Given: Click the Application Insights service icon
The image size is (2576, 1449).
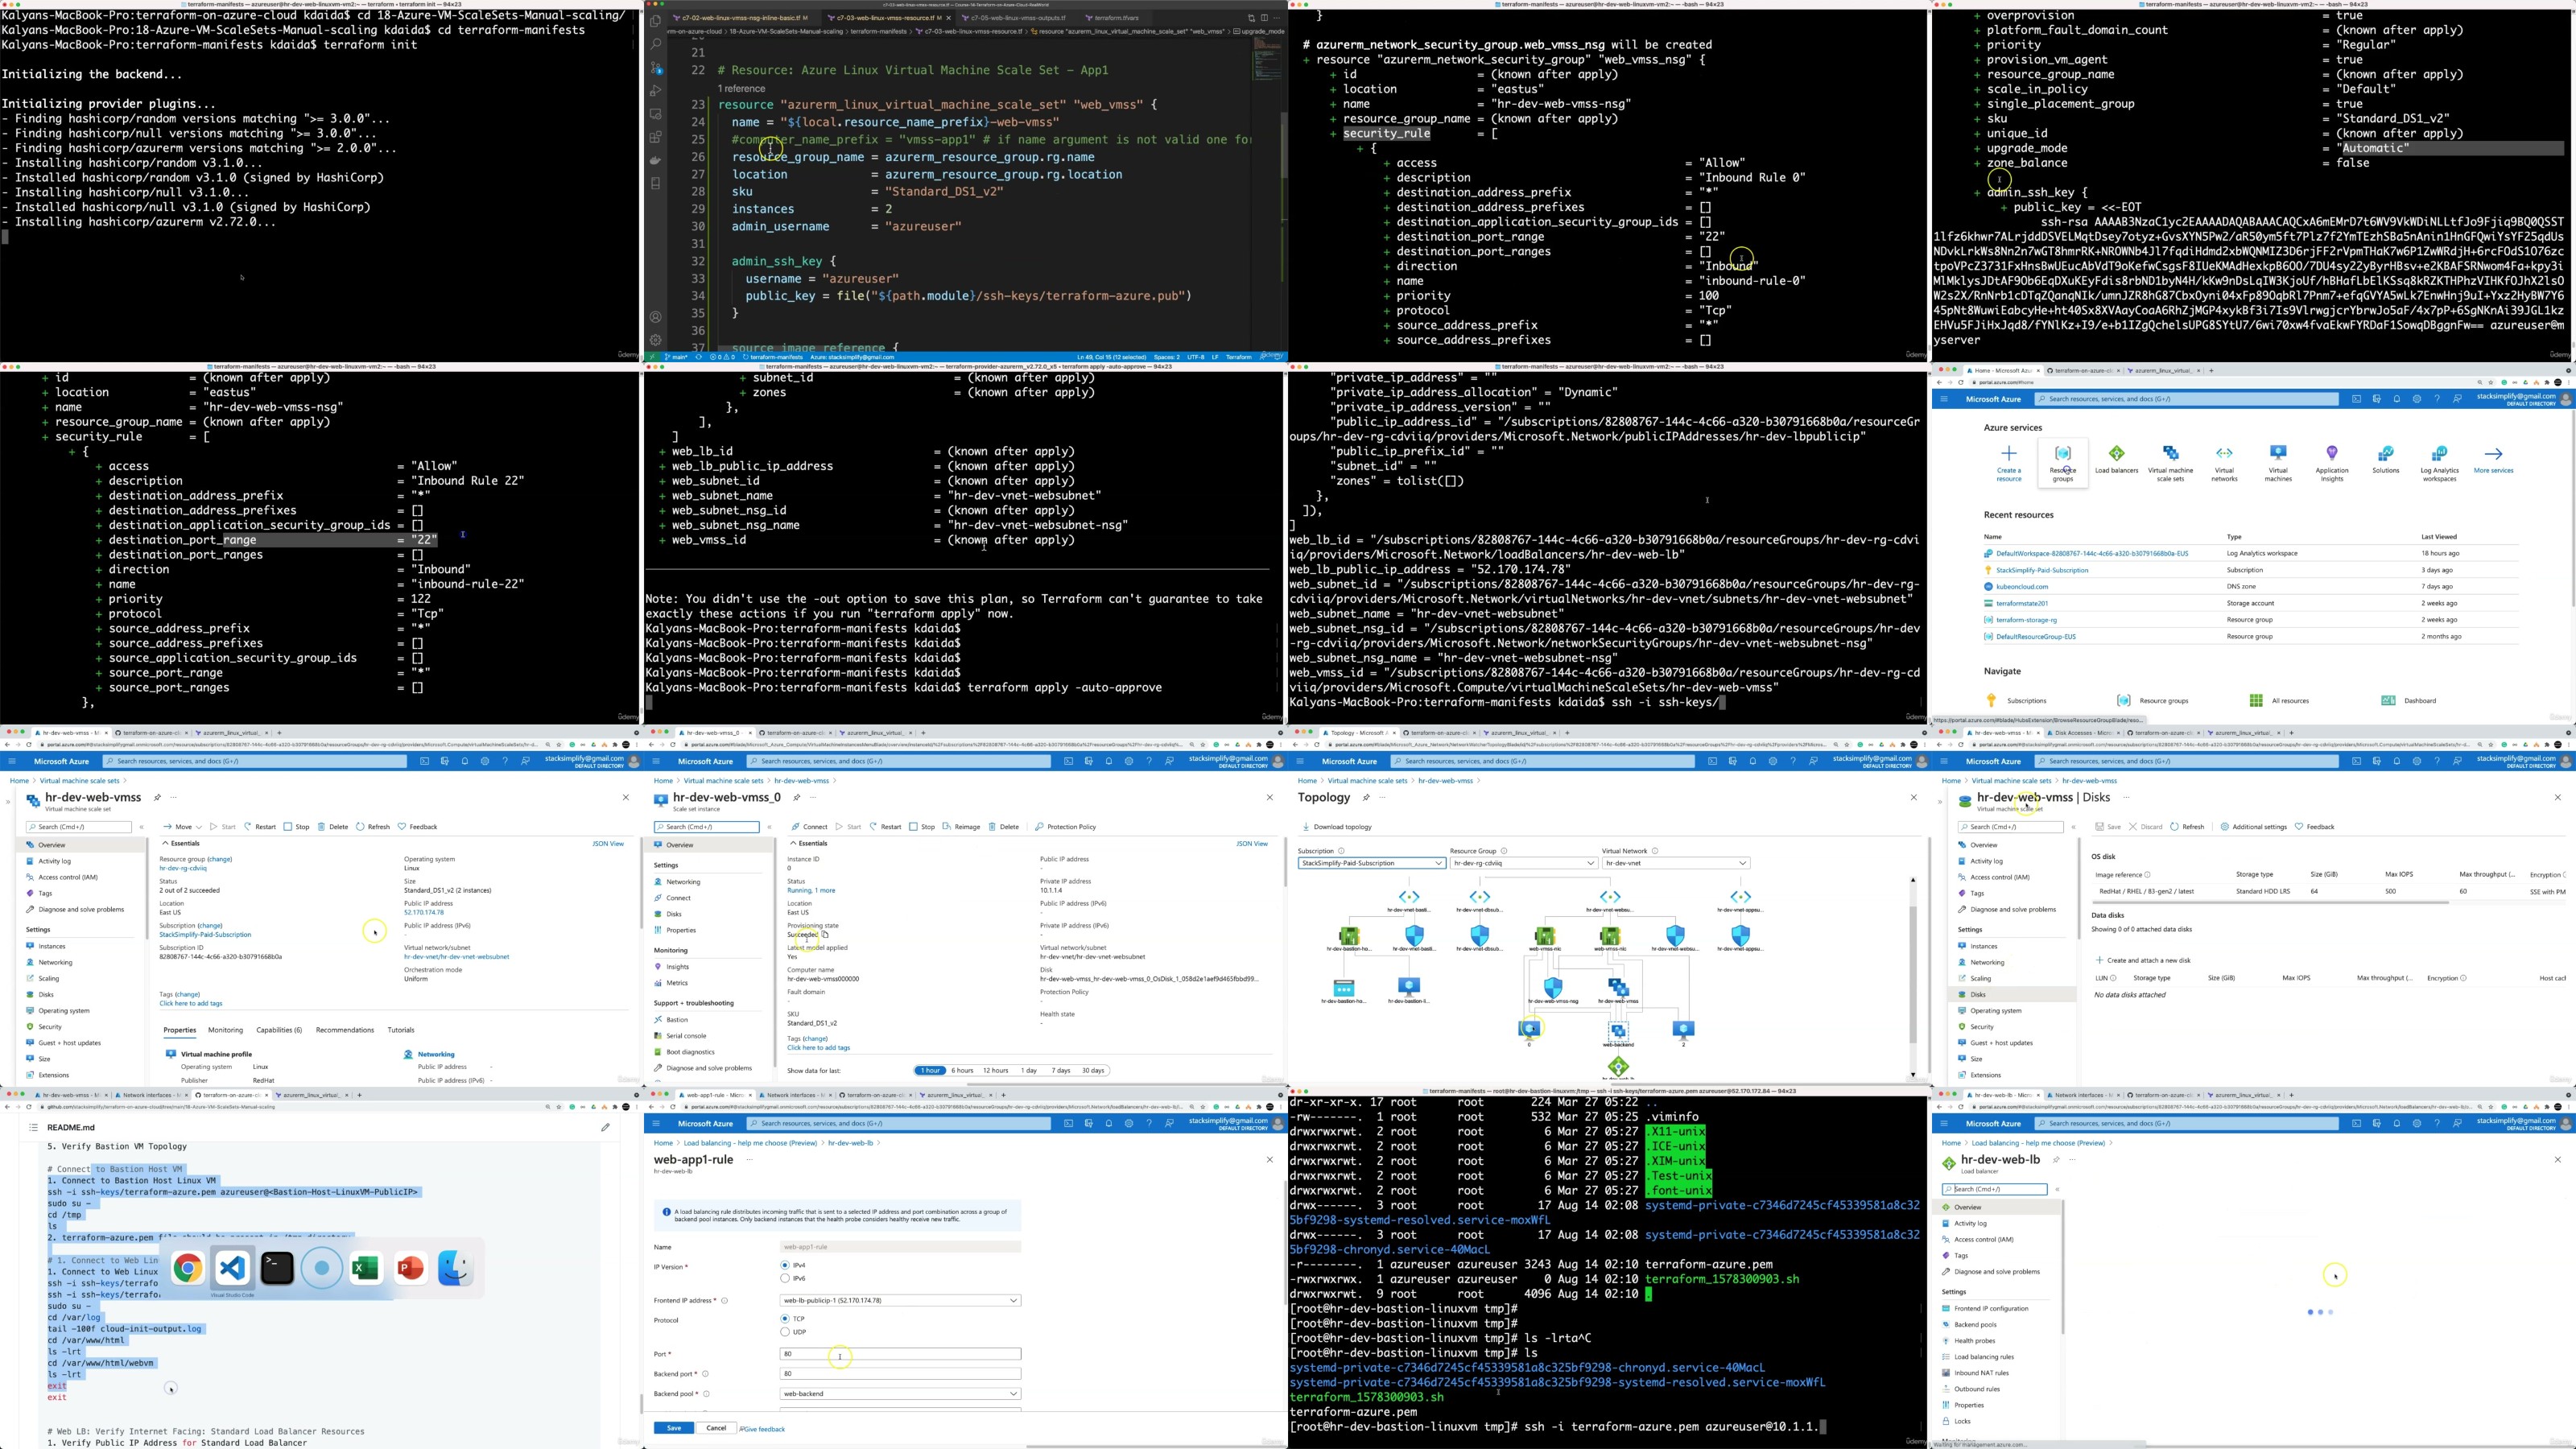Looking at the screenshot, I should (2331, 455).
